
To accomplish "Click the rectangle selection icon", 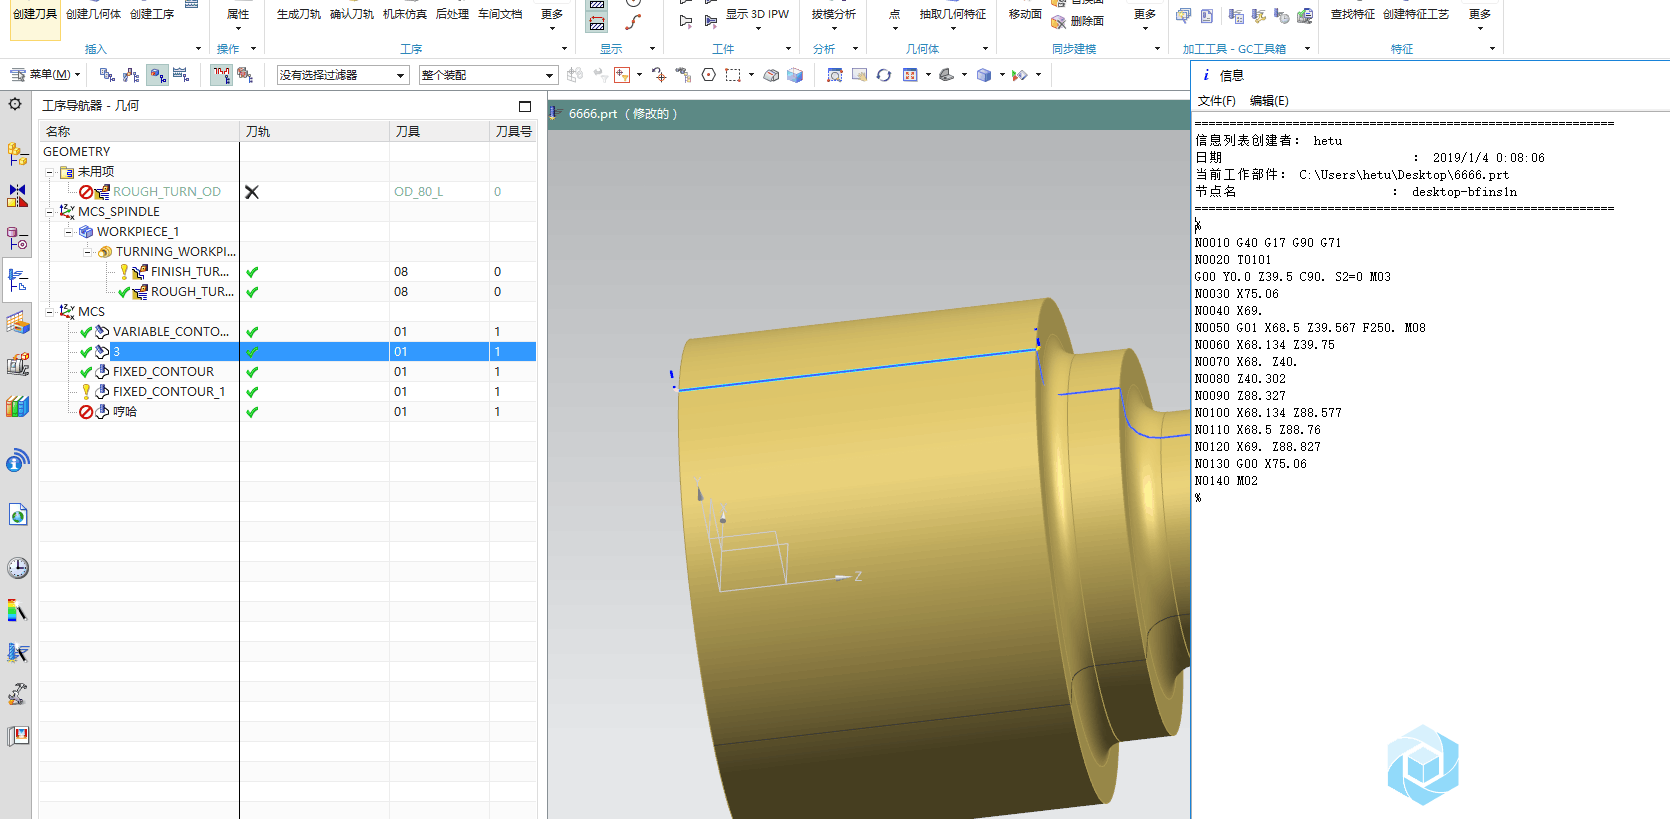I will (733, 75).
